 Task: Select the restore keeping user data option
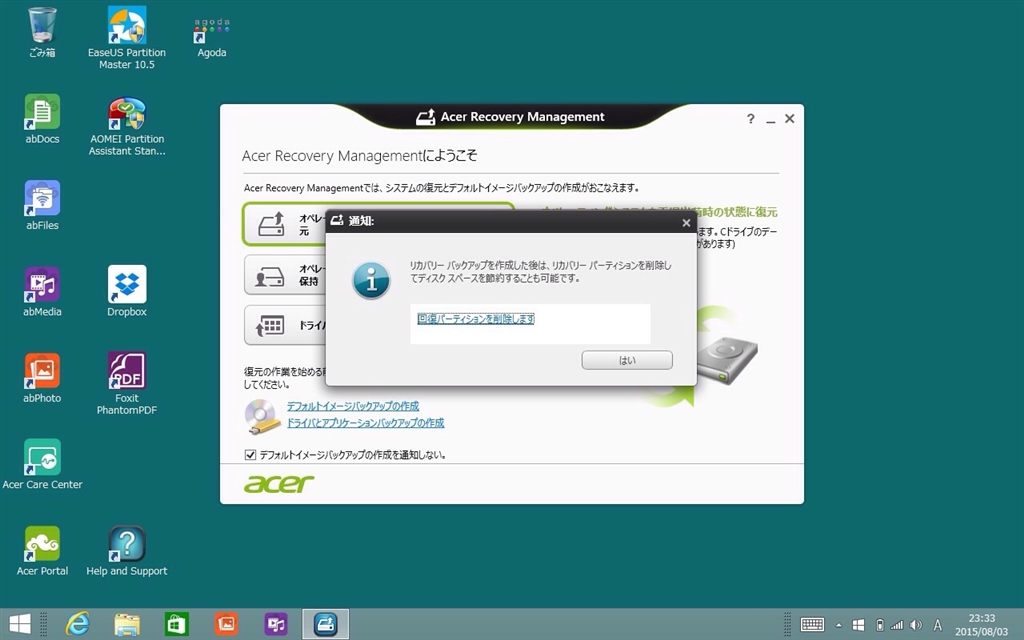[285, 275]
